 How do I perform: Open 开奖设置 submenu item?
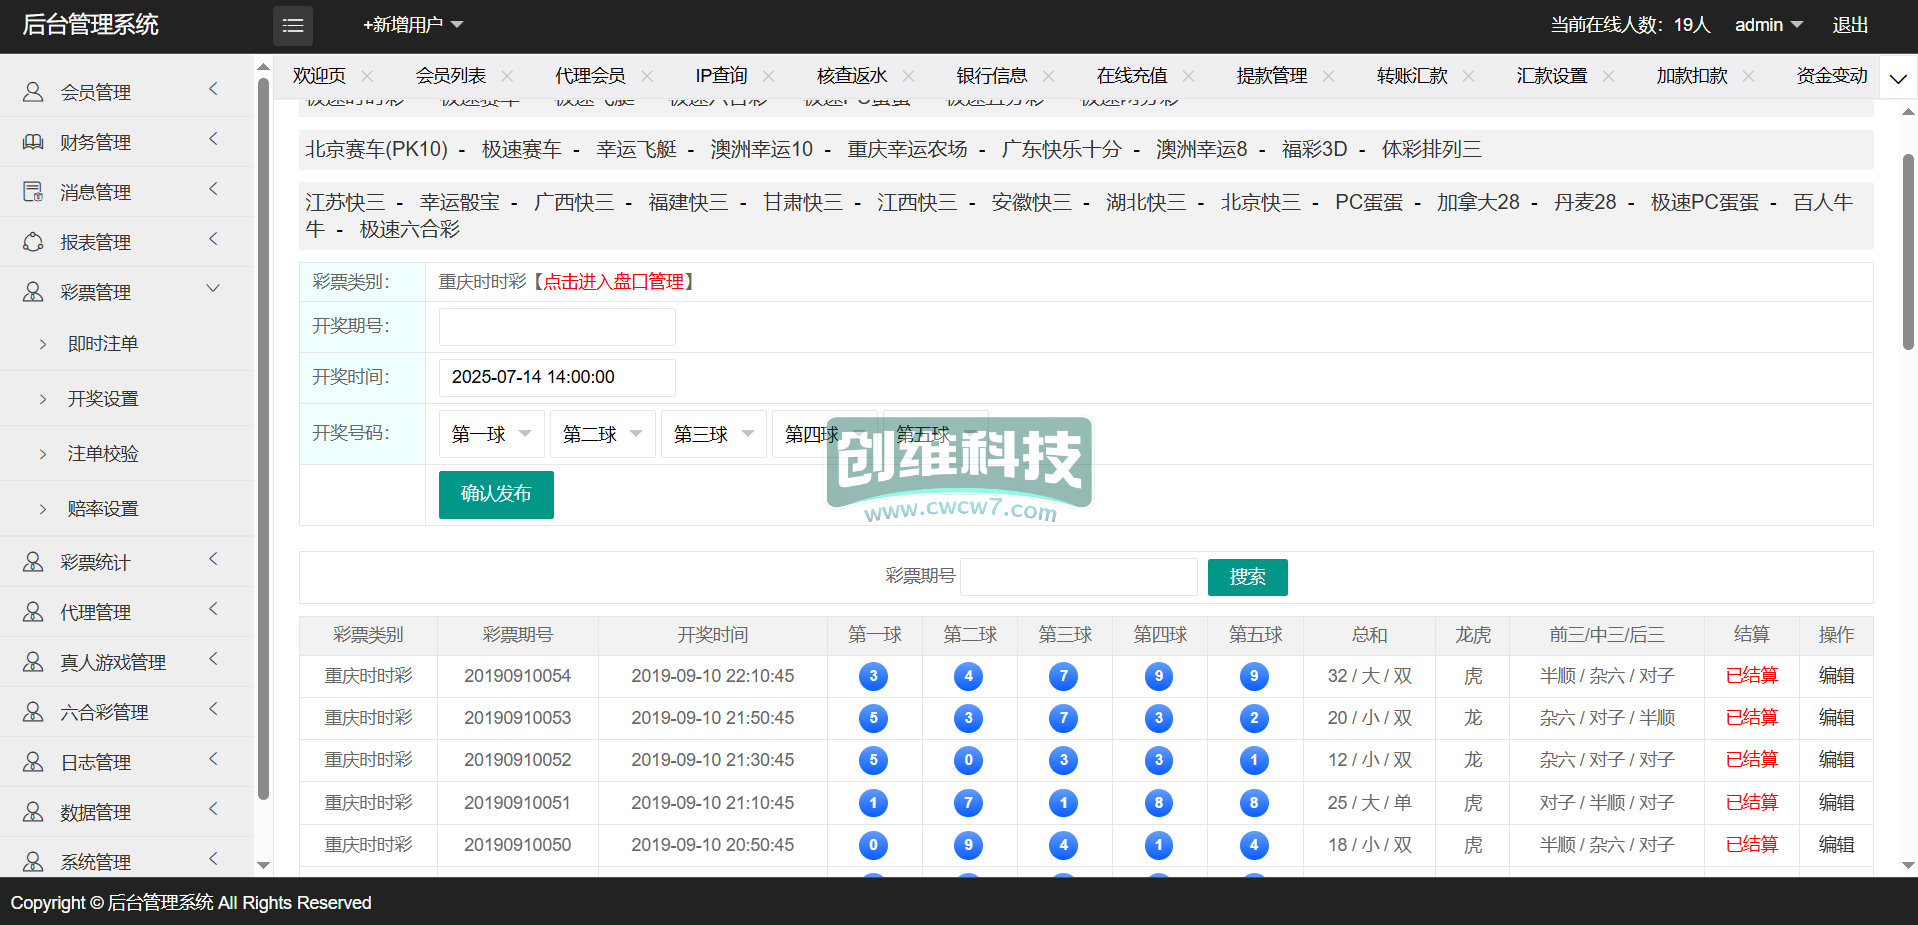pyautogui.click(x=103, y=399)
